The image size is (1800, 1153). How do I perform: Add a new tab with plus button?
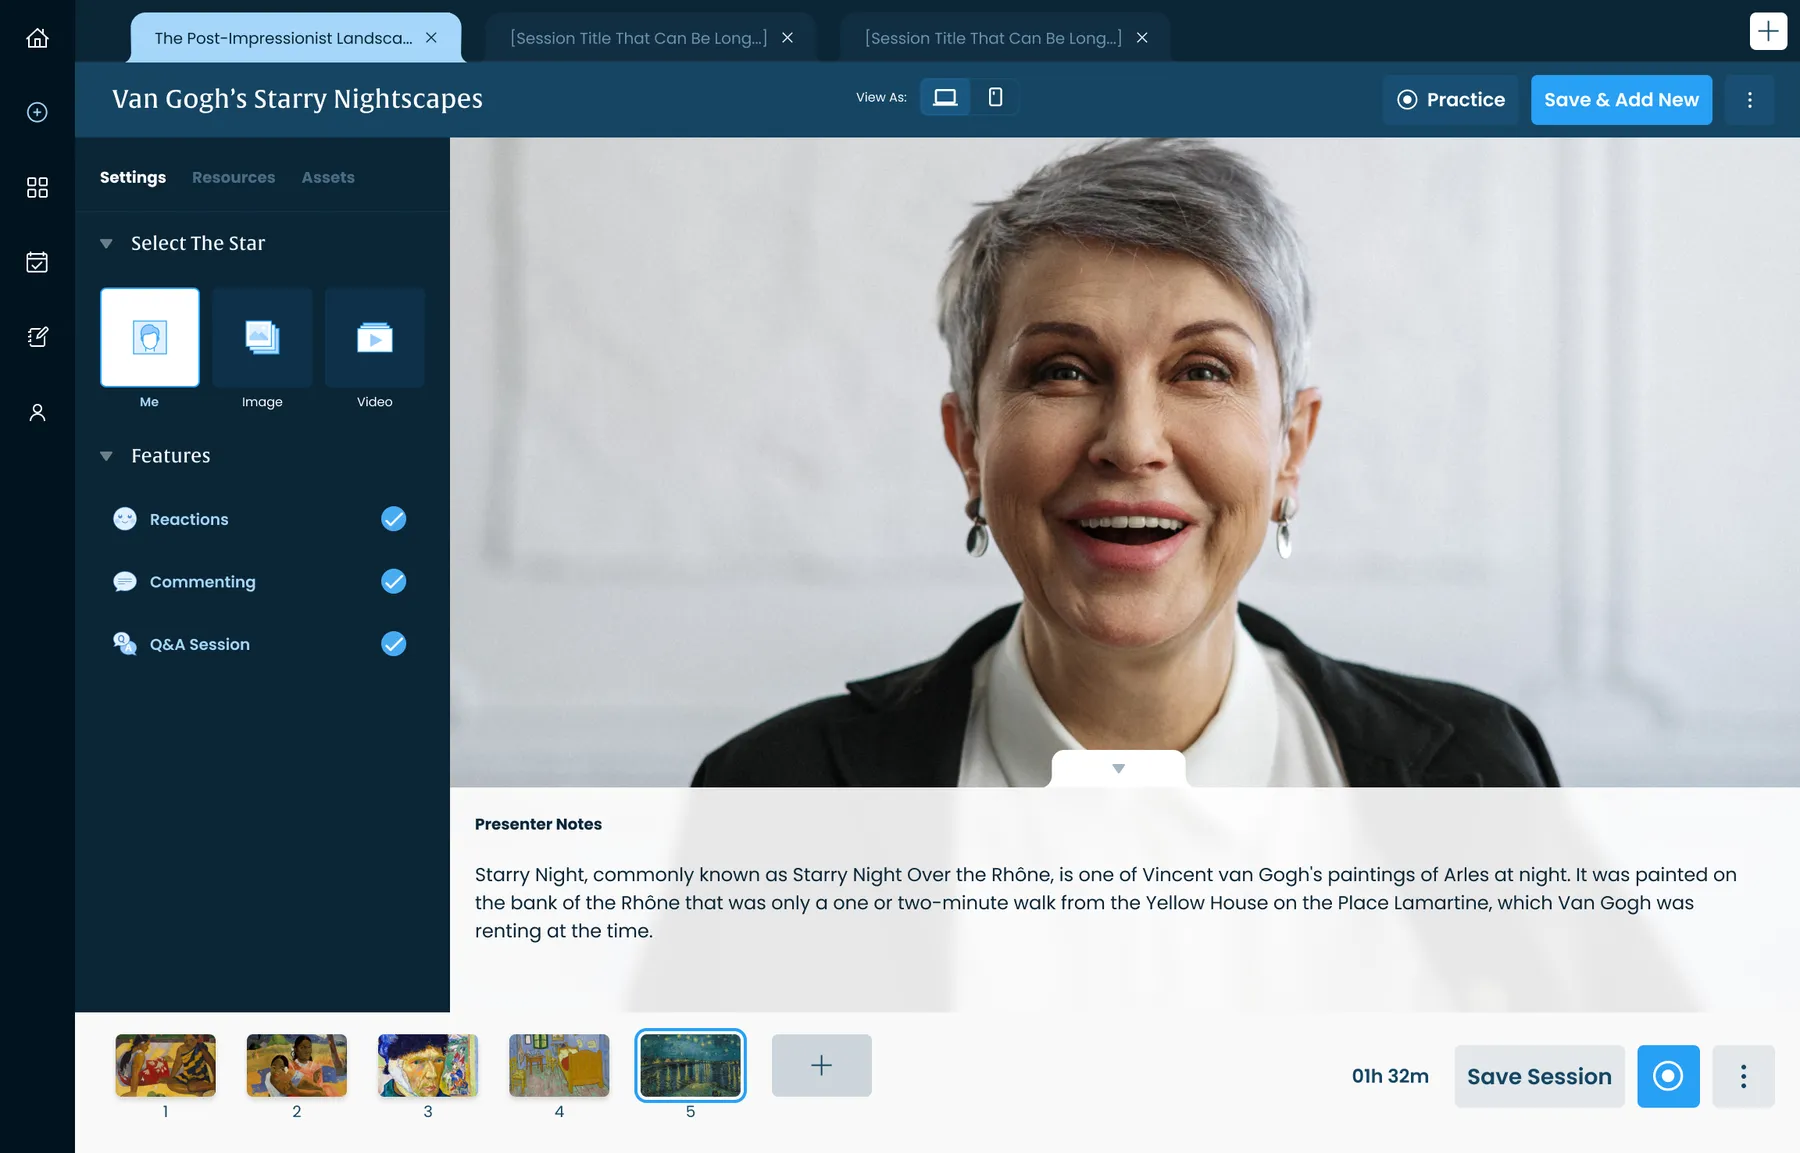[x=1768, y=31]
